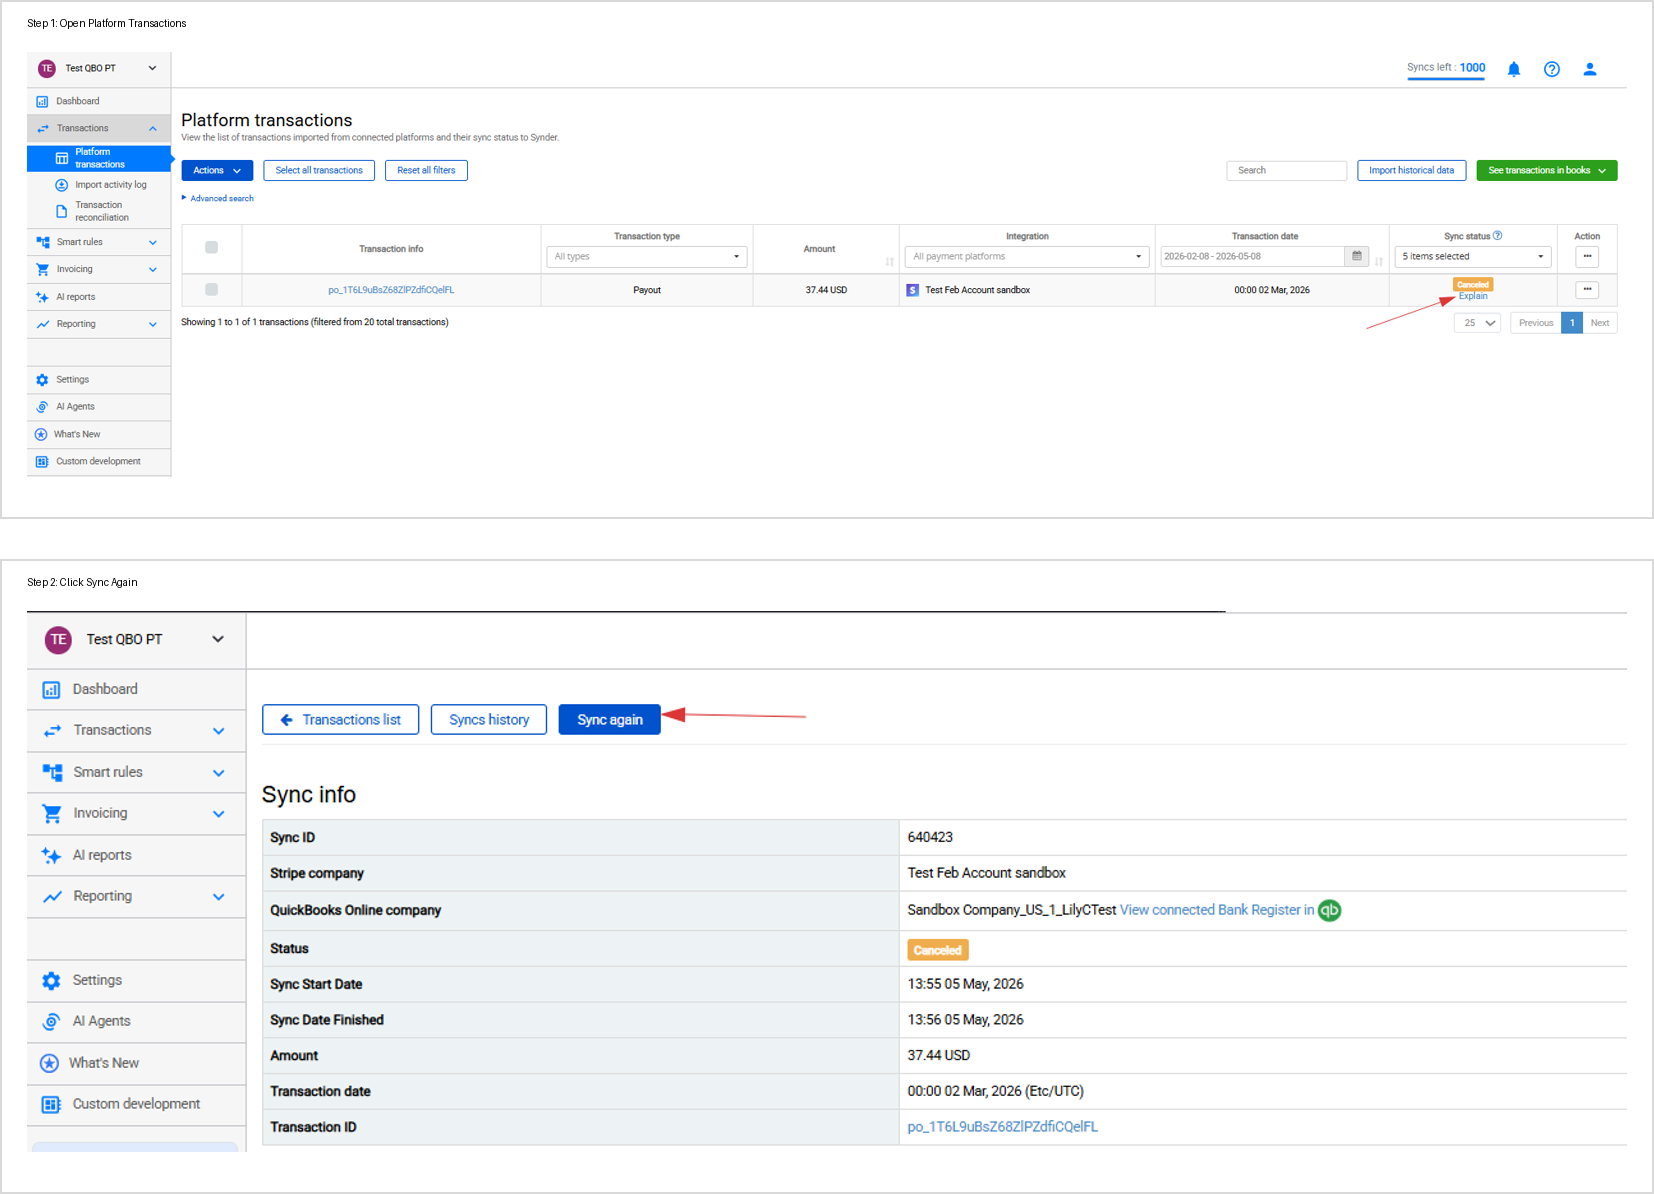The width and height of the screenshot is (1654, 1194).
Task: Expand the Advanced search section
Action: [x=218, y=198]
